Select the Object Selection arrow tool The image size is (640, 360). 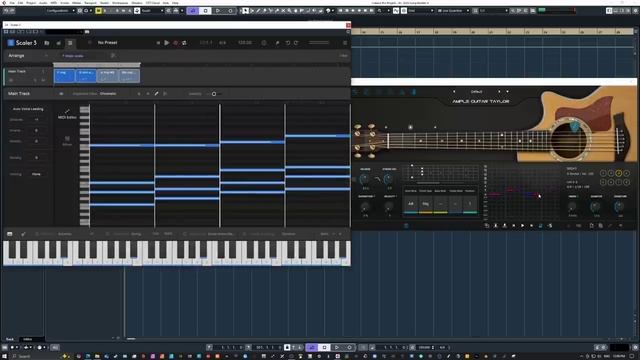[245, 11]
